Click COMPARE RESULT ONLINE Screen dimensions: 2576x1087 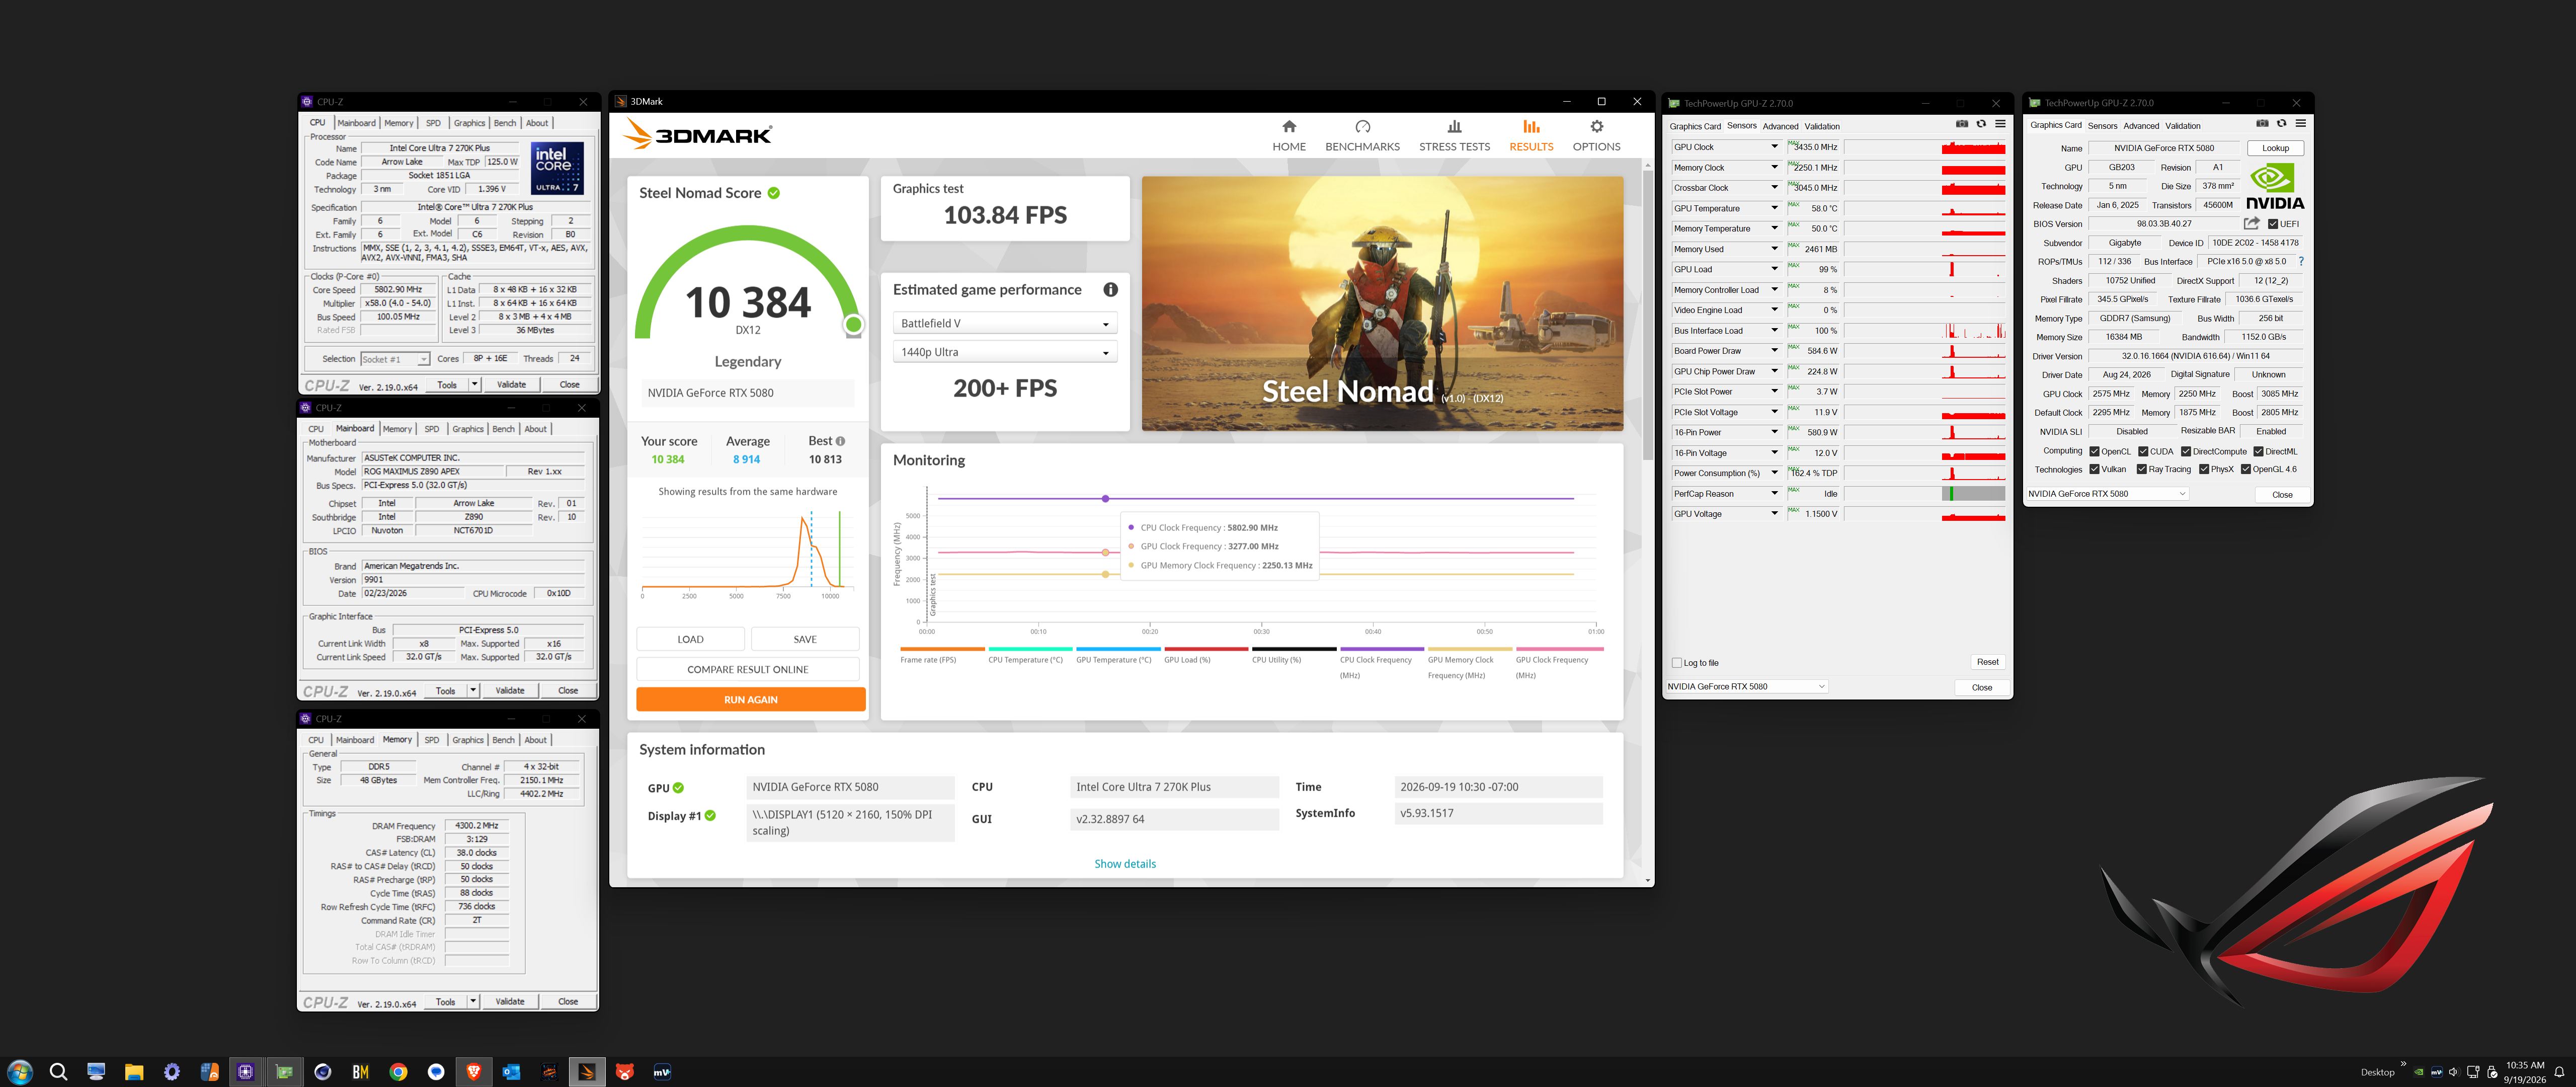pyautogui.click(x=748, y=670)
